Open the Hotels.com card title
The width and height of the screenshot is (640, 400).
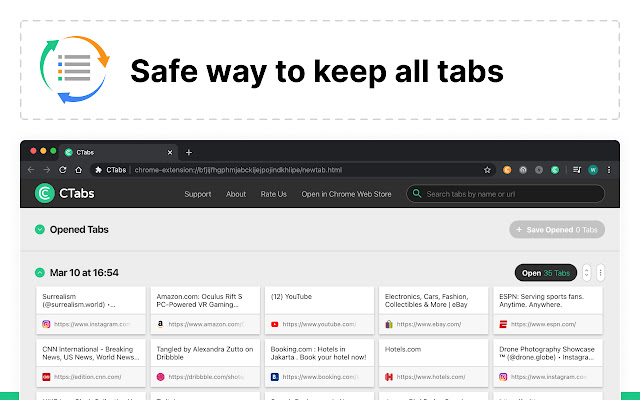pyautogui.click(x=403, y=349)
